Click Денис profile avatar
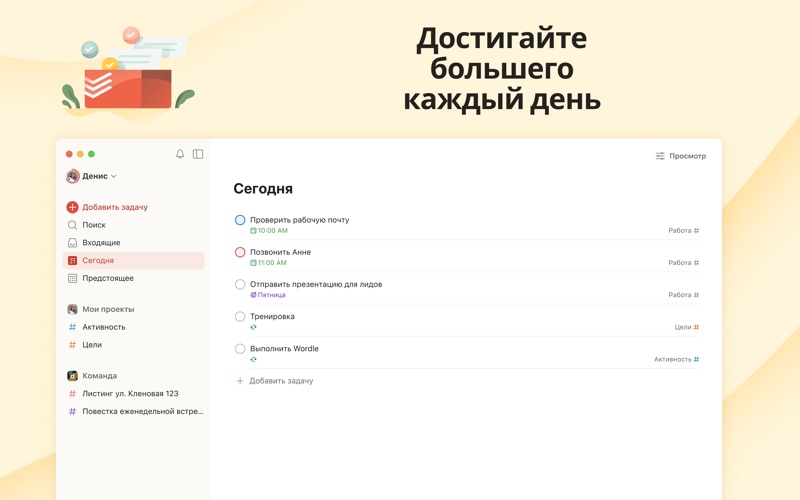The image size is (800, 500). tap(72, 176)
